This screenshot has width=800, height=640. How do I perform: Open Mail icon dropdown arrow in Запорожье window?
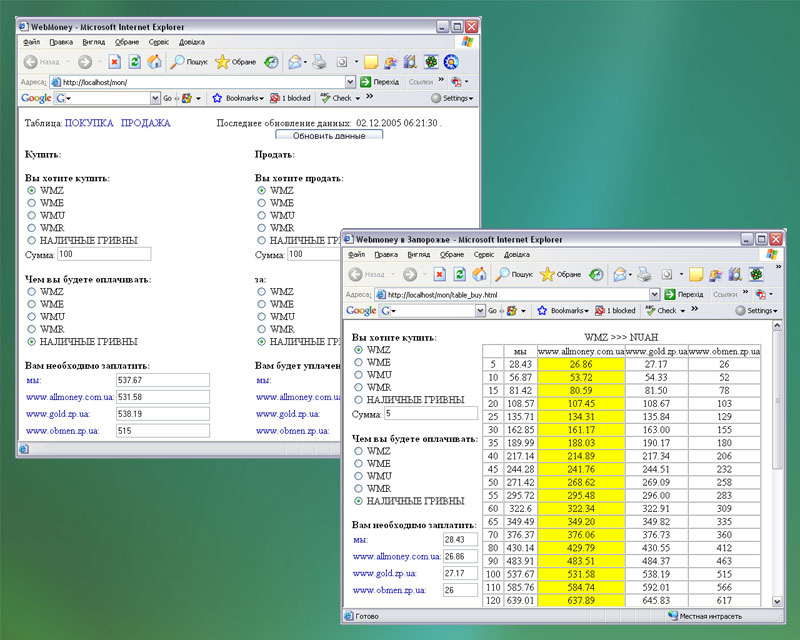coord(631,275)
